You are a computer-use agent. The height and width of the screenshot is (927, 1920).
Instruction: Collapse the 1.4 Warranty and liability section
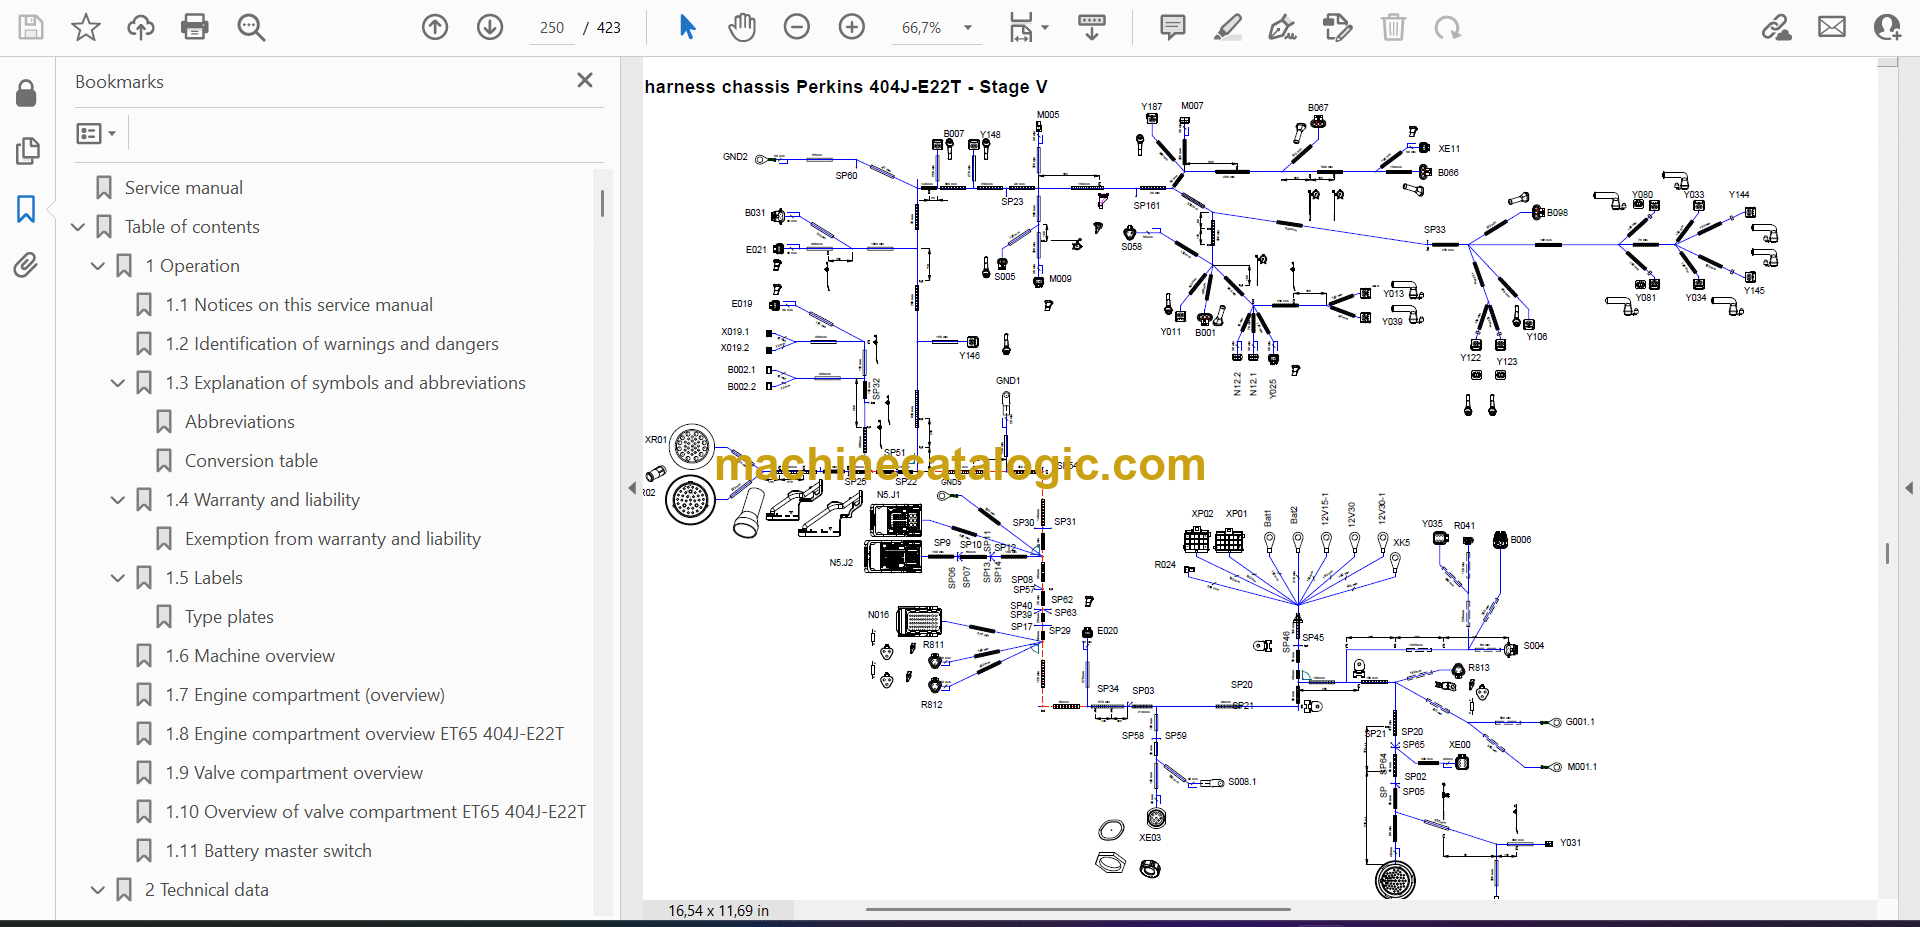tap(118, 500)
